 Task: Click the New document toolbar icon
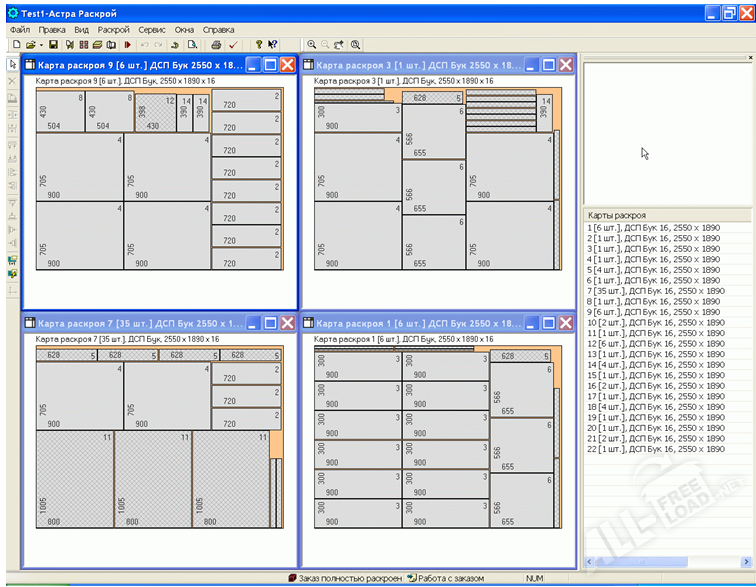pyautogui.click(x=17, y=45)
